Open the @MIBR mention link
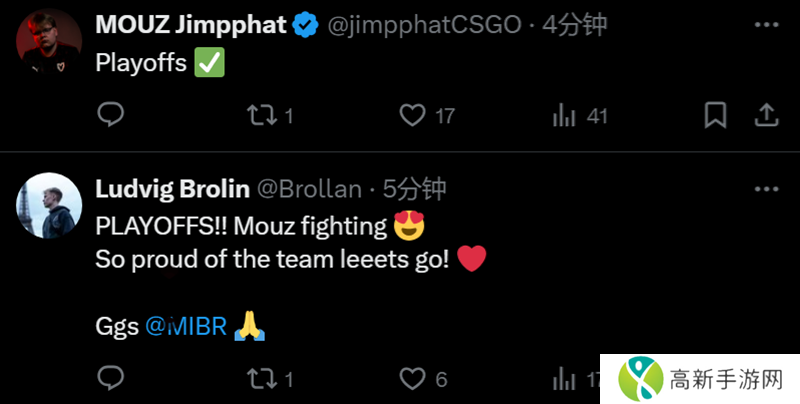This screenshot has width=800, height=404. [188, 326]
